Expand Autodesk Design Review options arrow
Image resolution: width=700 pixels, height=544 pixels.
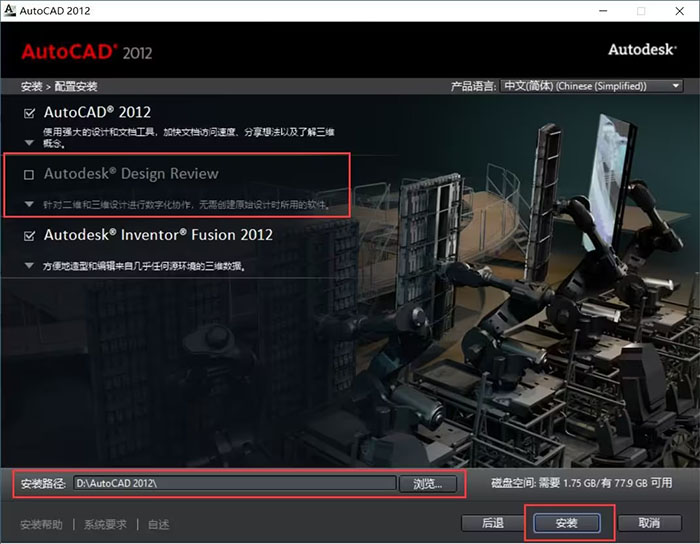[29, 204]
